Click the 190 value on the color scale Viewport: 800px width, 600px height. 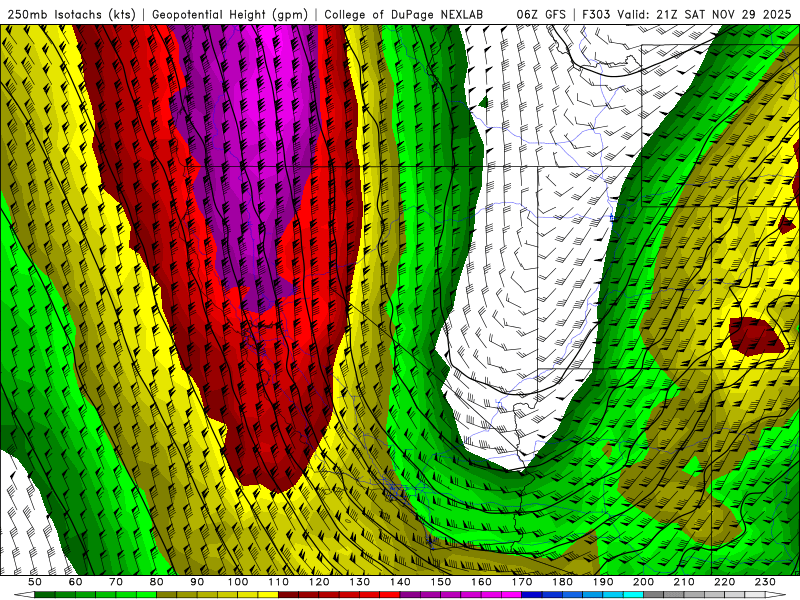pos(603,582)
